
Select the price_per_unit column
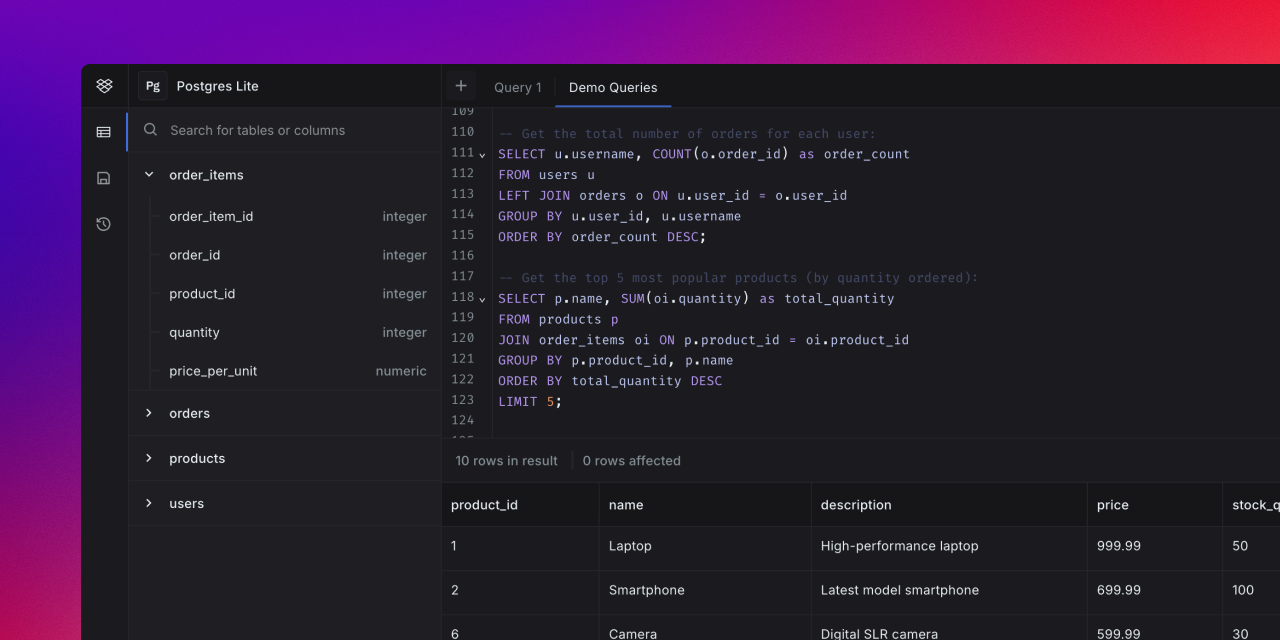click(213, 371)
